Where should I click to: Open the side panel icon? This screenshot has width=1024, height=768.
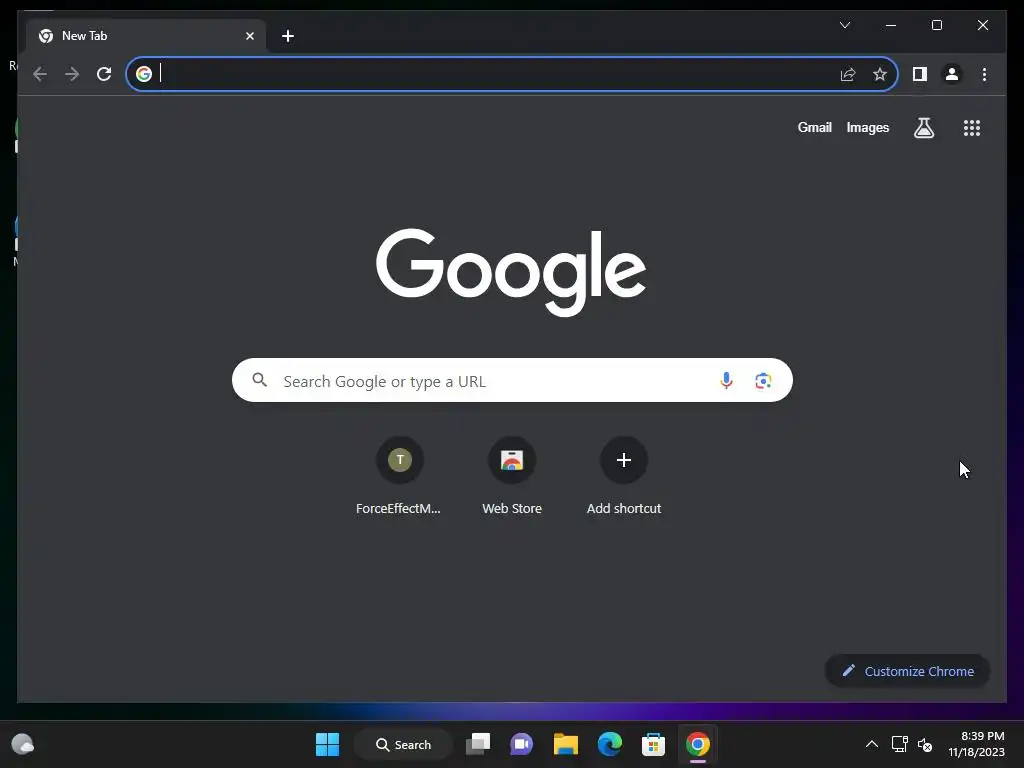920,74
